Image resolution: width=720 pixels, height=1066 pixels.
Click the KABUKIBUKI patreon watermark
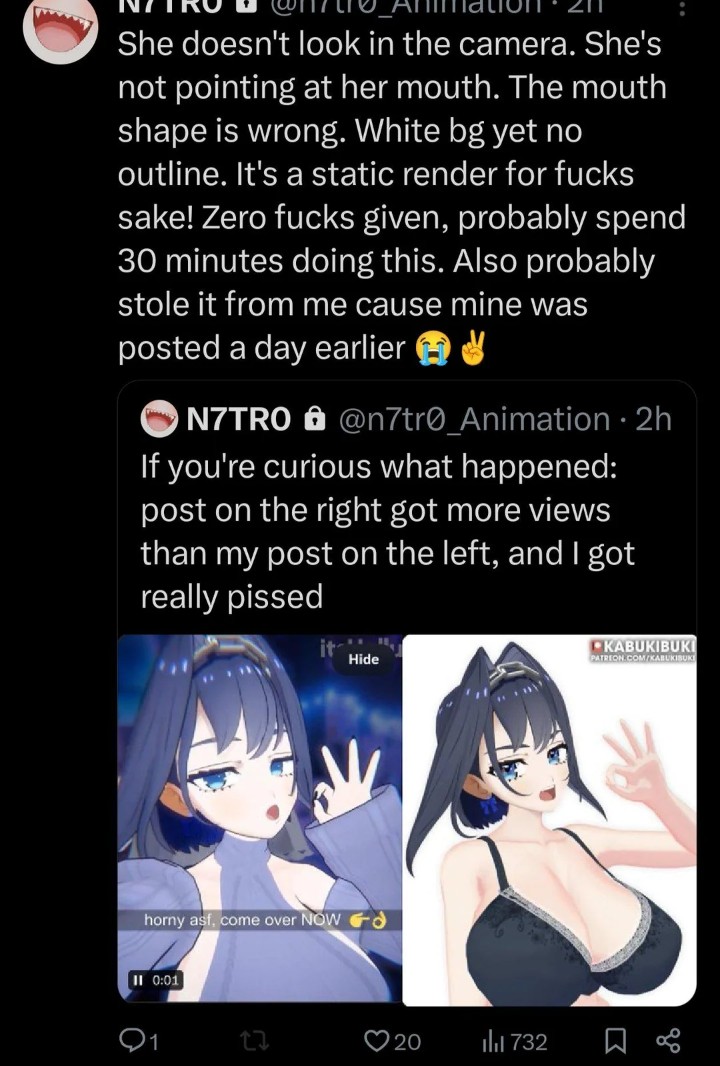(x=642, y=649)
